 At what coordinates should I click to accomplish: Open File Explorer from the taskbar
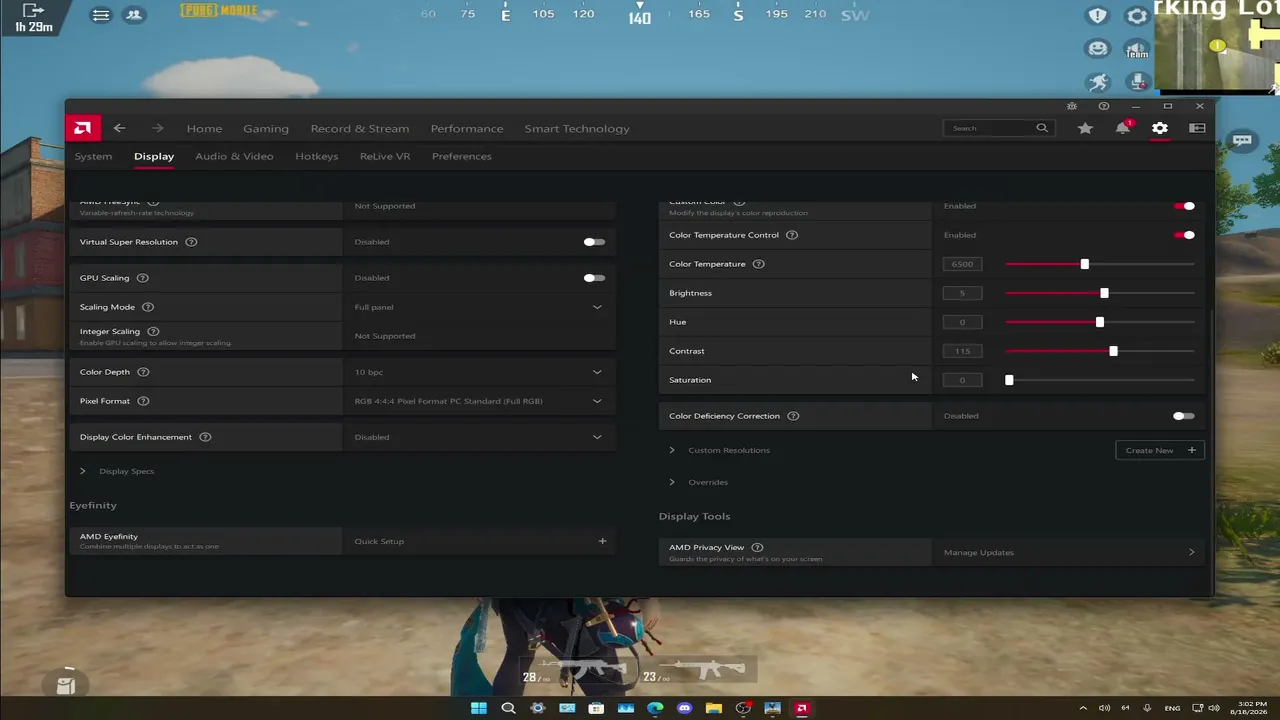click(714, 708)
